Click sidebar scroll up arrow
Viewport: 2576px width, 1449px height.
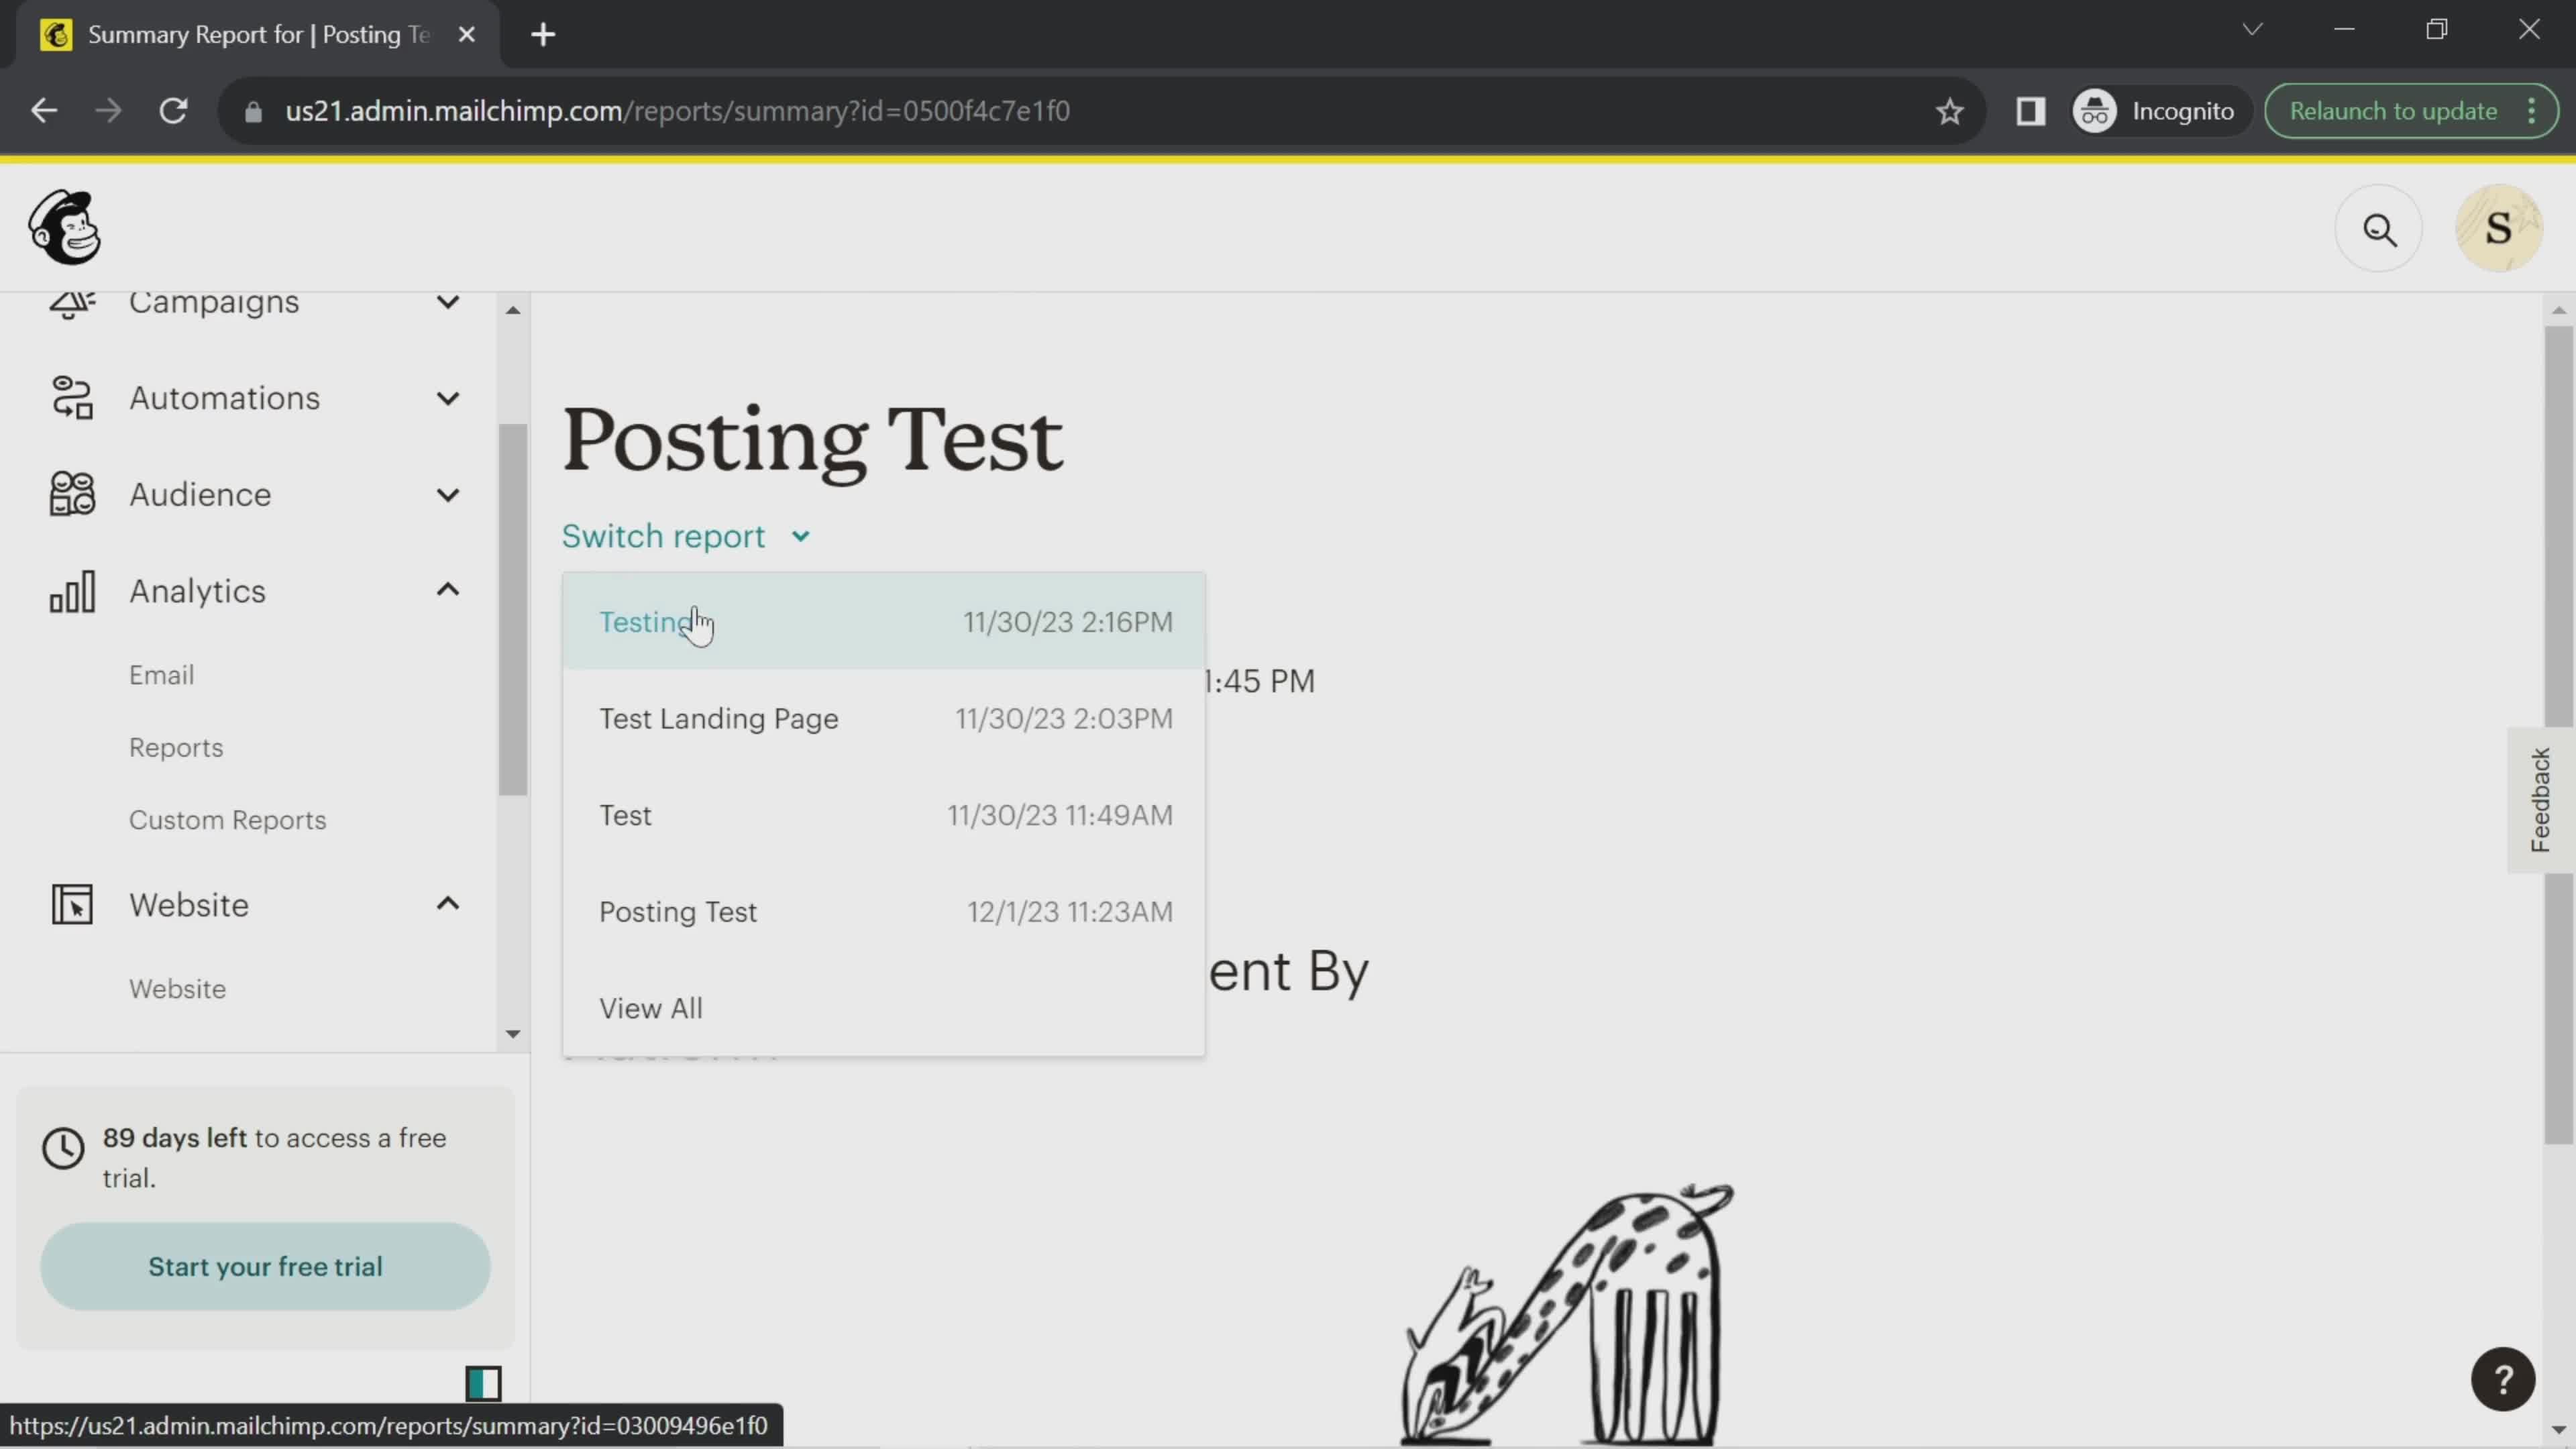pyautogui.click(x=513, y=310)
